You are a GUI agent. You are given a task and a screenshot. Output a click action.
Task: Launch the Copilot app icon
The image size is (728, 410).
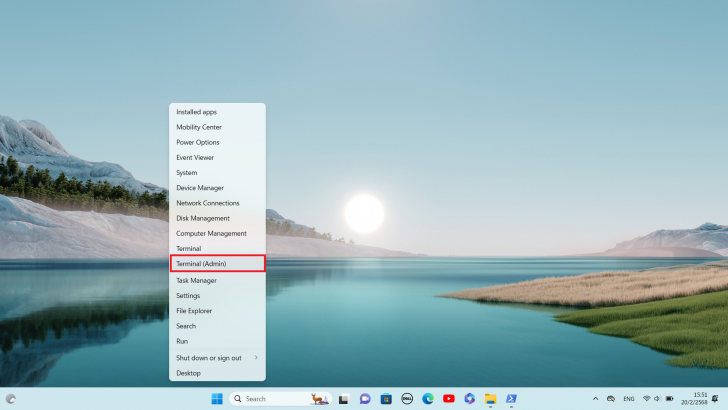469,398
